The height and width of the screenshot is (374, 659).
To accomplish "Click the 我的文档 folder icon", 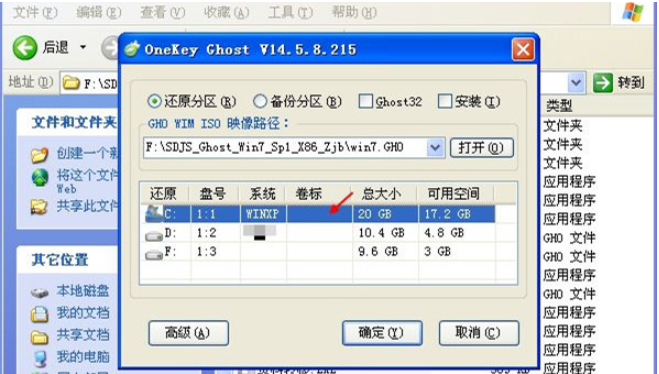I will [40, 314].
